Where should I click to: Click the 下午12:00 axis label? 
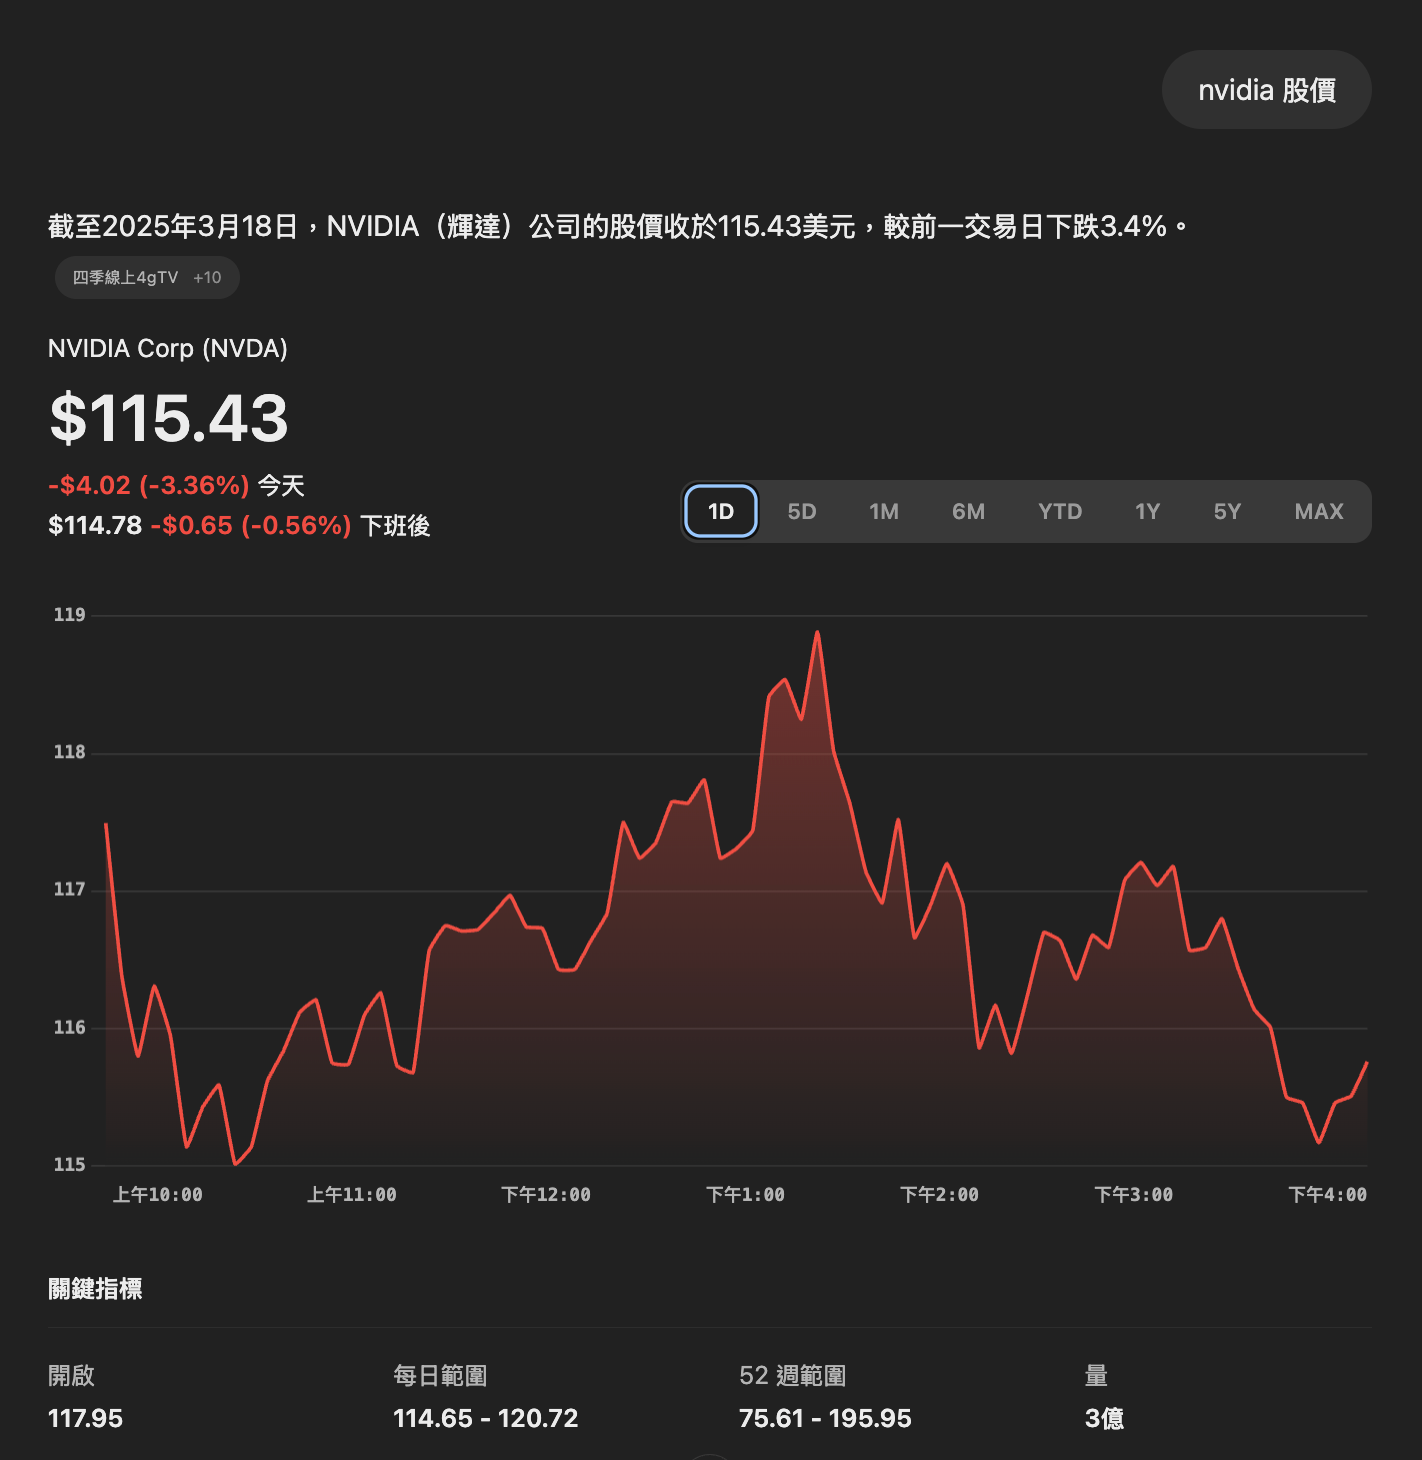tap(545, 1194)
